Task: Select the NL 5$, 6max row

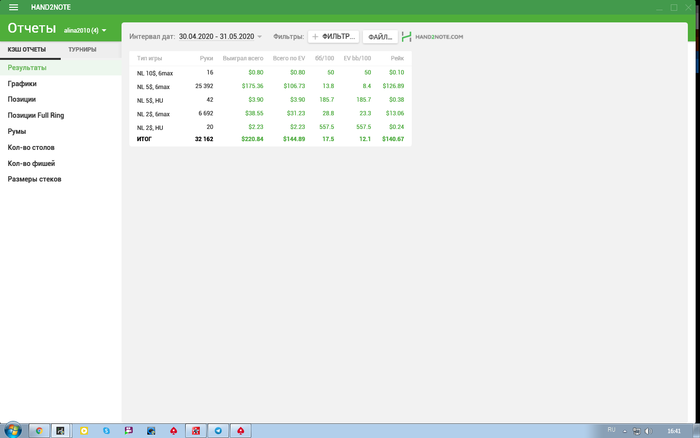Action: pyautogui.click(x=270, y=86)
